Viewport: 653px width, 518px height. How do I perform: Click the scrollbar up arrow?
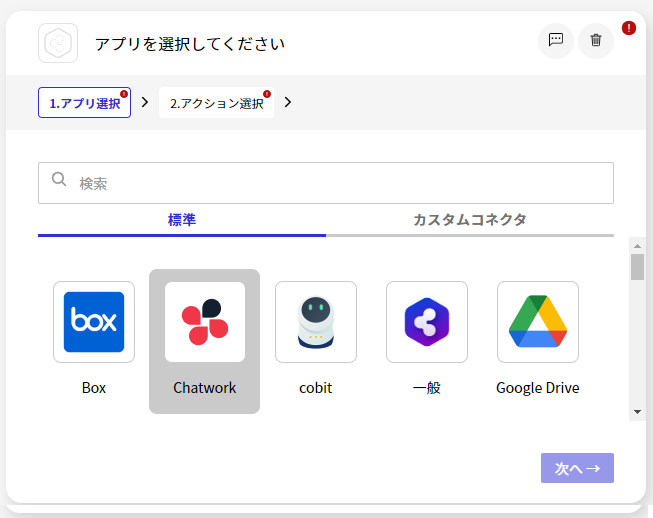pyautogui.click(x=637, y=246)
